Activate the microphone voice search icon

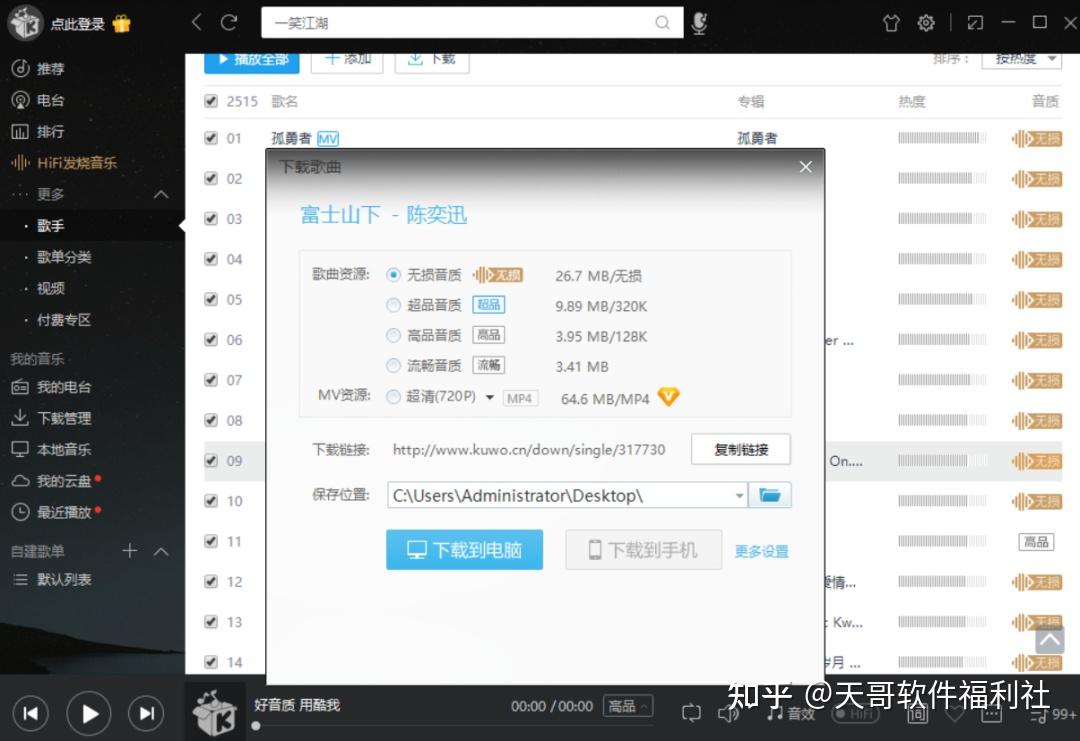(x=699, y=23)
